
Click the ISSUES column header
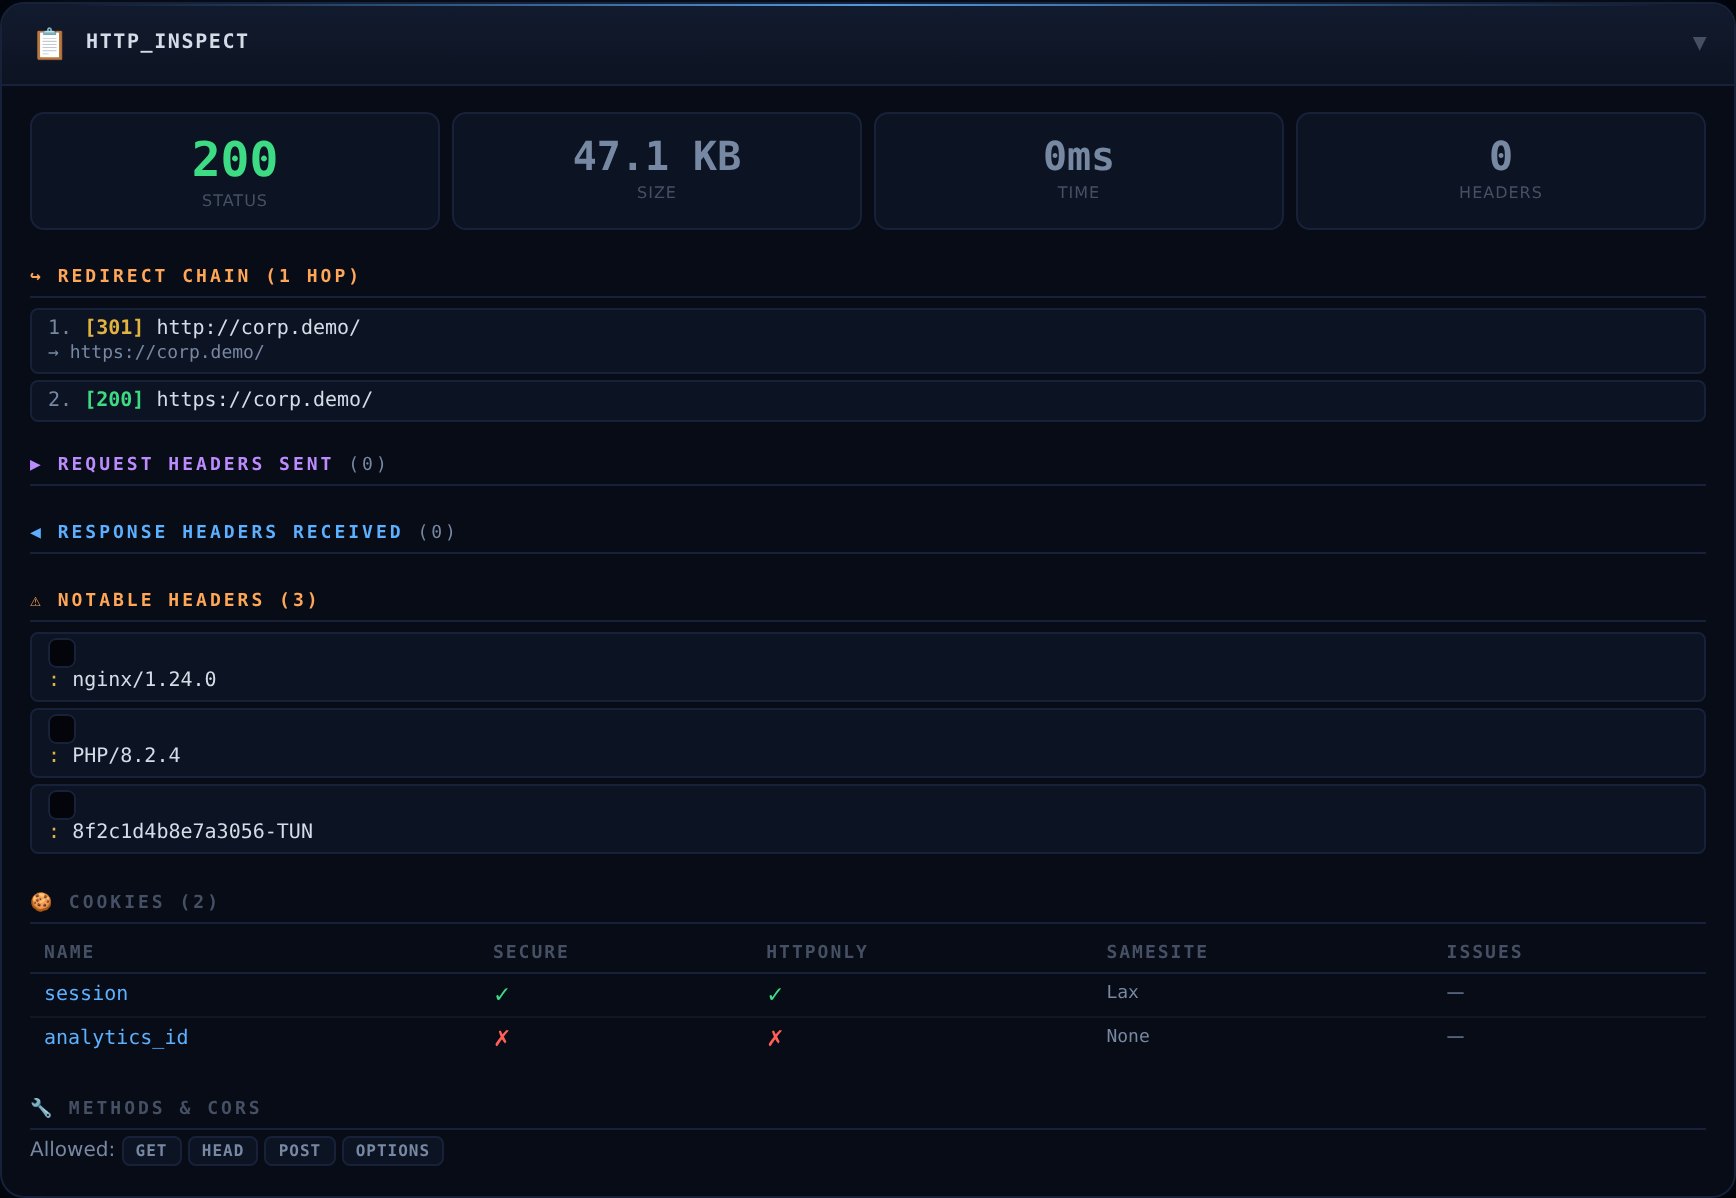click(x=1484, y=952)
